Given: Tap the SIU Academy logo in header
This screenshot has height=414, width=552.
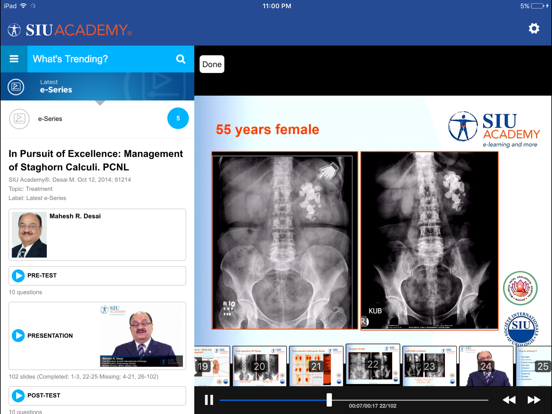Looking at the screenshot, I should (70, 30).
